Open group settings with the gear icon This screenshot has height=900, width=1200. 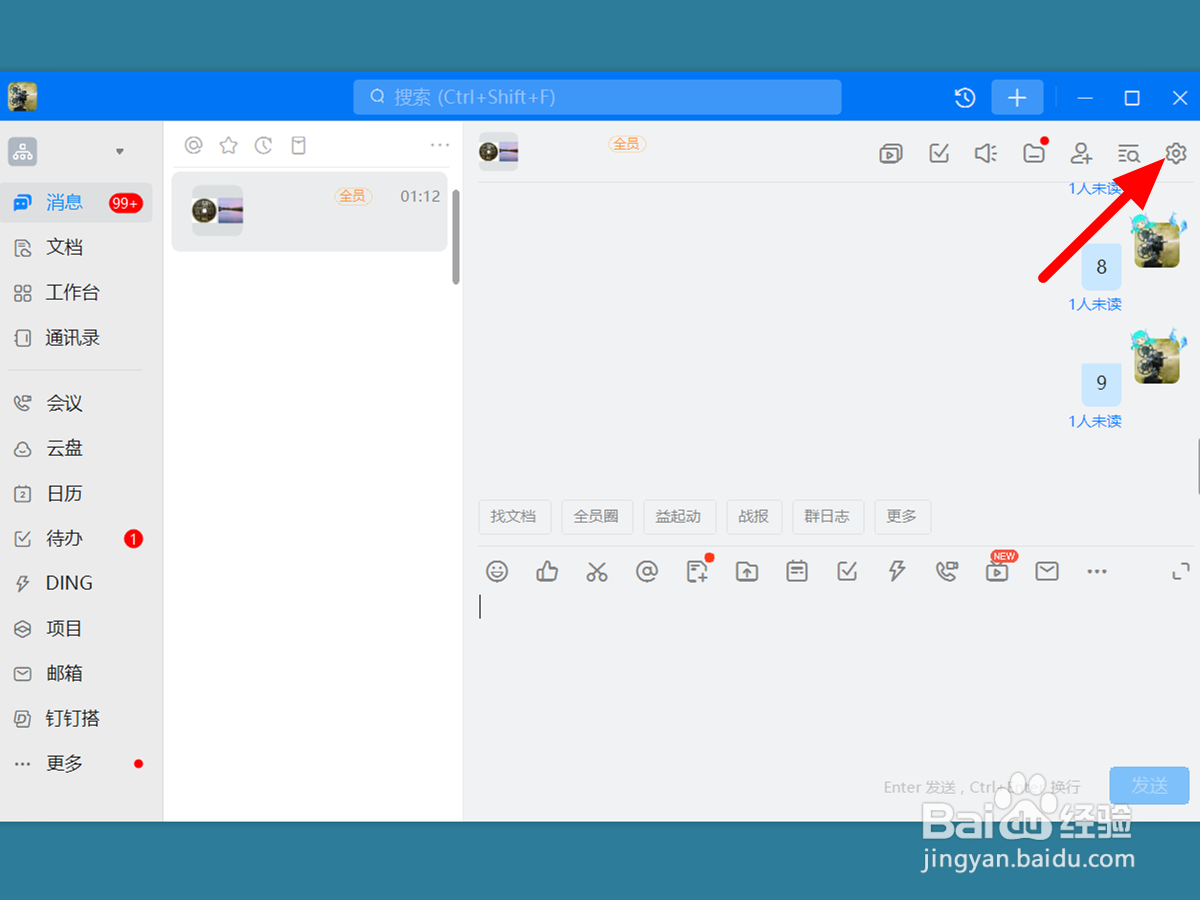(x=1175, y=154)
